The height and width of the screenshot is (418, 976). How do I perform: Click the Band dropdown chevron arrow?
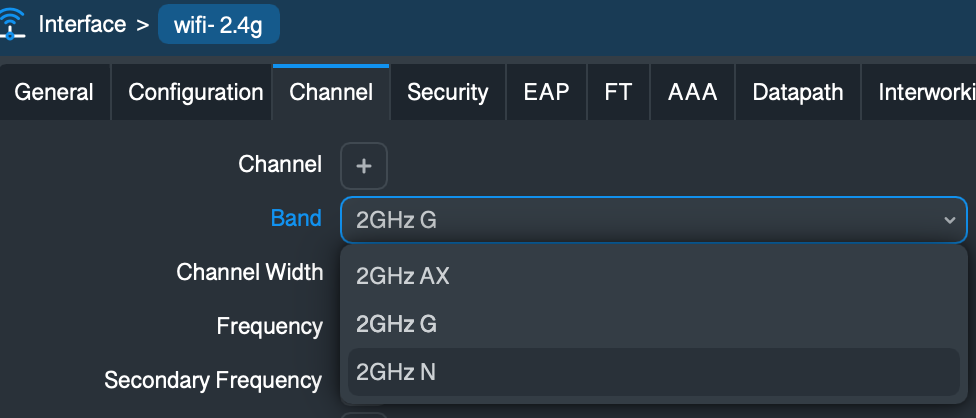(949, 220)
